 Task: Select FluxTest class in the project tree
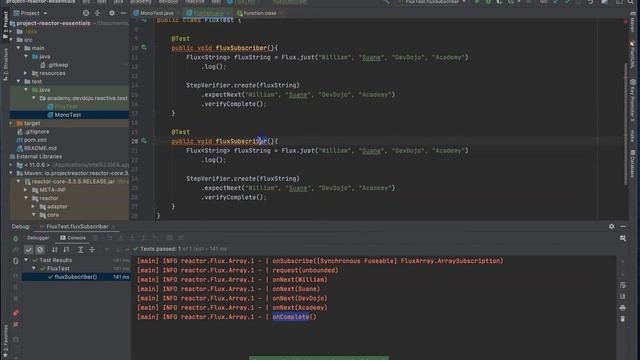(x=66, y=107)
